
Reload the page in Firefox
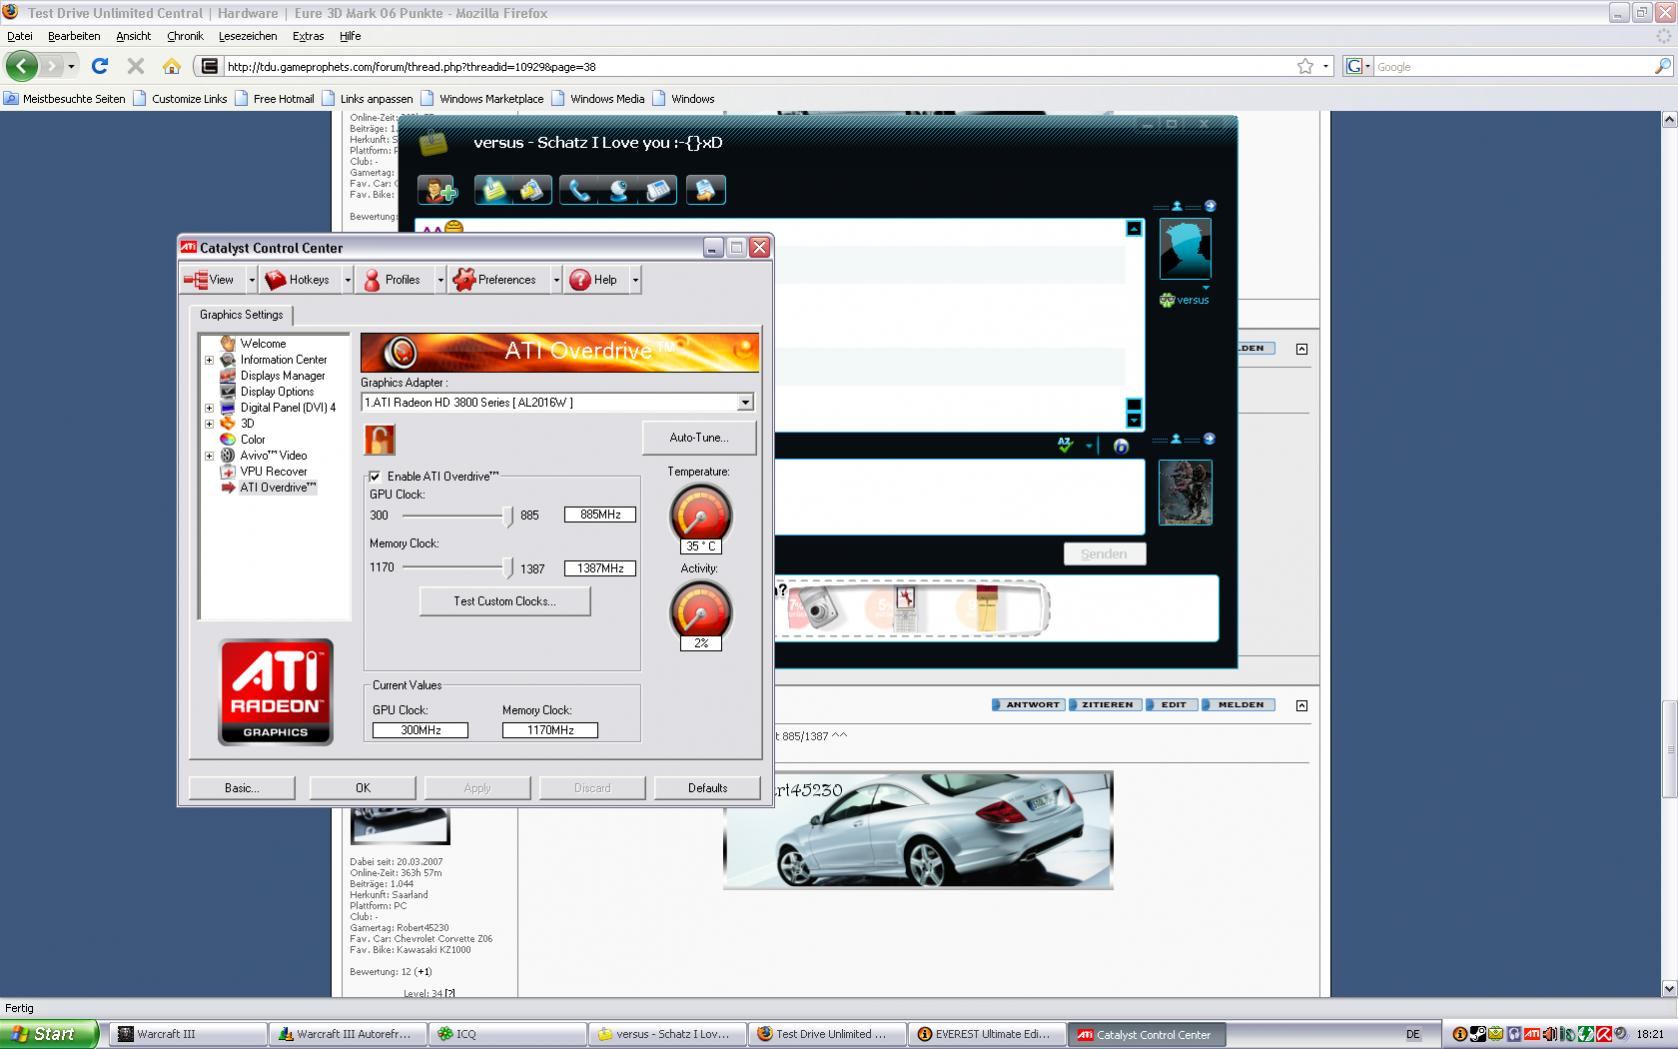point(99,66)
